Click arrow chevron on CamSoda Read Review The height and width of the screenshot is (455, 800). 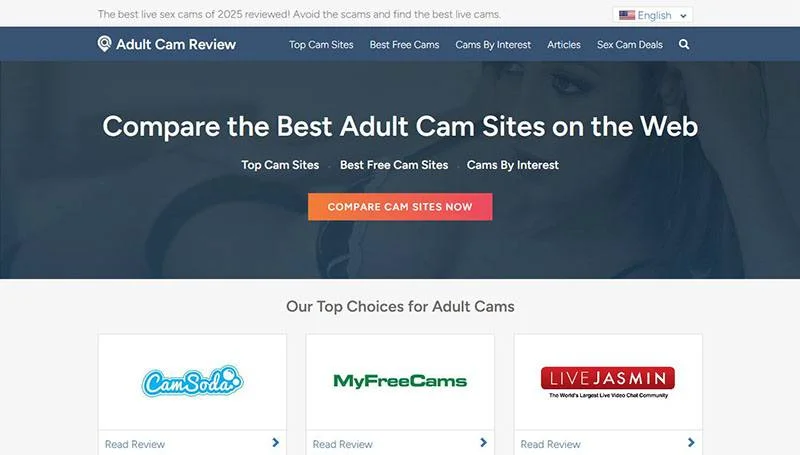pos(276,443)
